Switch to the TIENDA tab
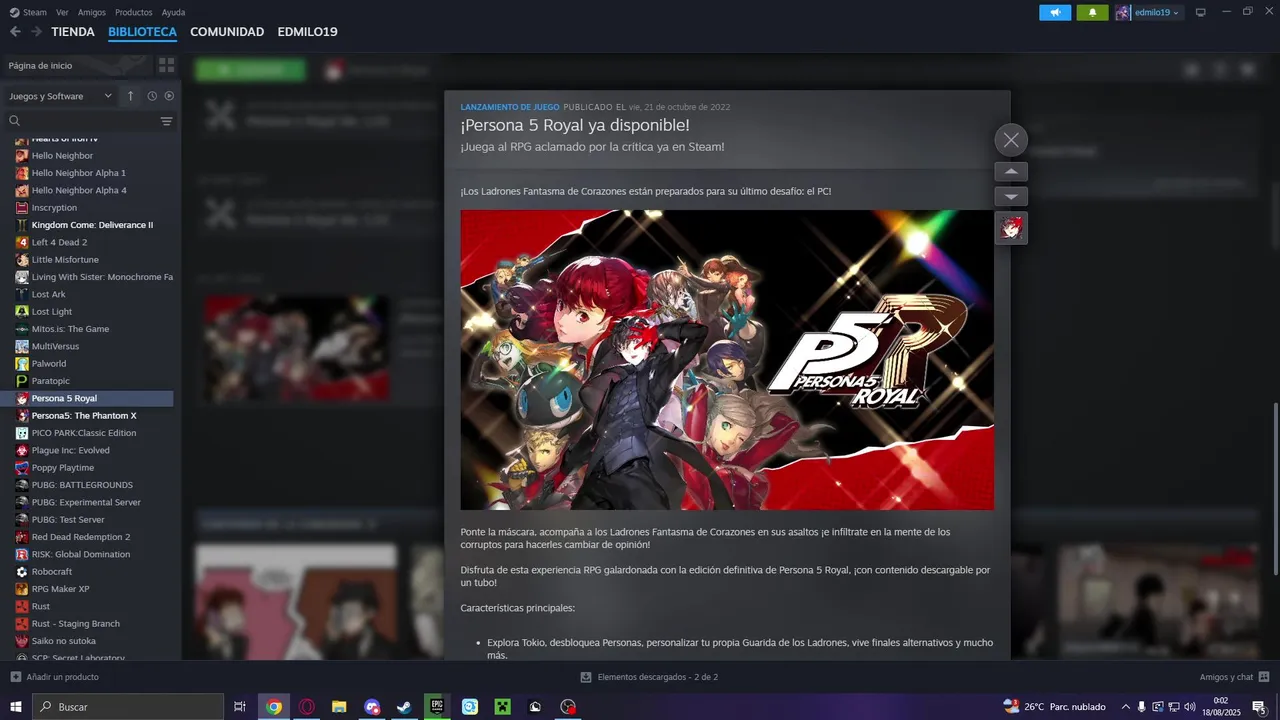 coord(73,32)
